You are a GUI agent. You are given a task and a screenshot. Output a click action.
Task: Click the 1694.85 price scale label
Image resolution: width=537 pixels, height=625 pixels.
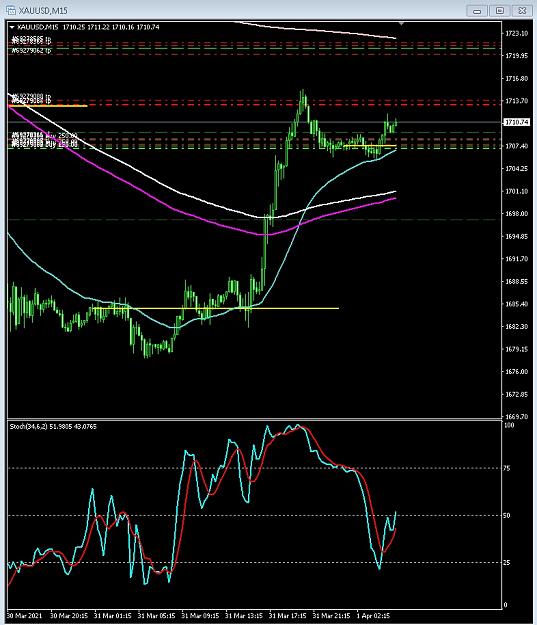click(516, 236)
